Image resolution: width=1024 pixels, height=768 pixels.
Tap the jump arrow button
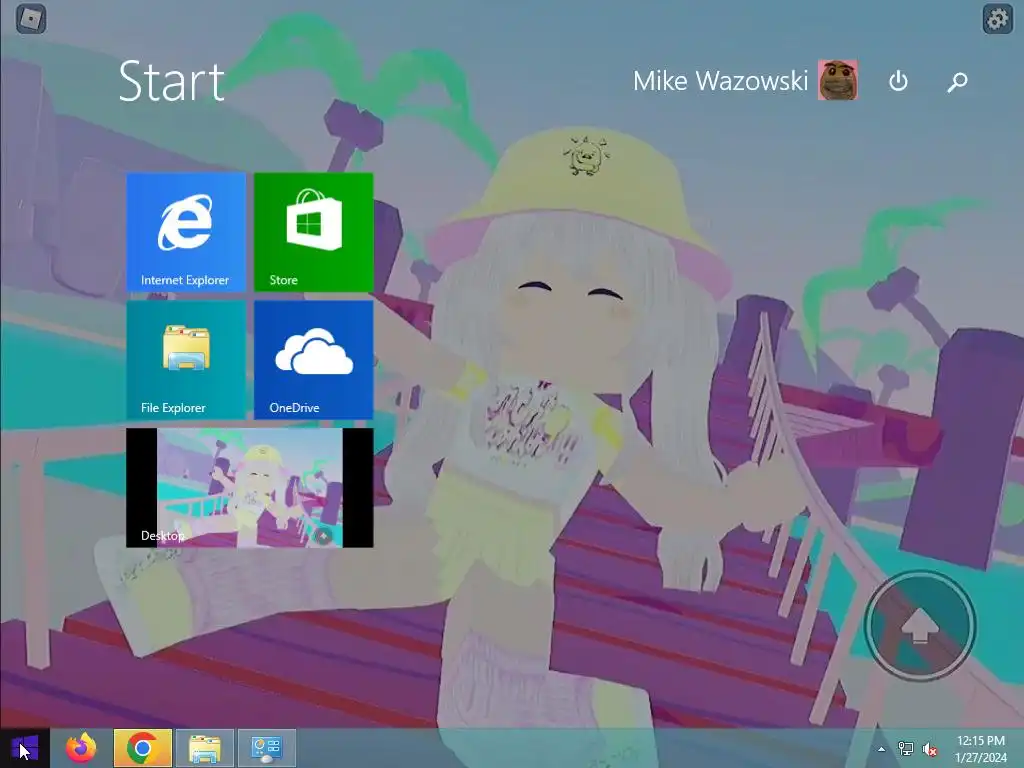click(x=920, y=625)
